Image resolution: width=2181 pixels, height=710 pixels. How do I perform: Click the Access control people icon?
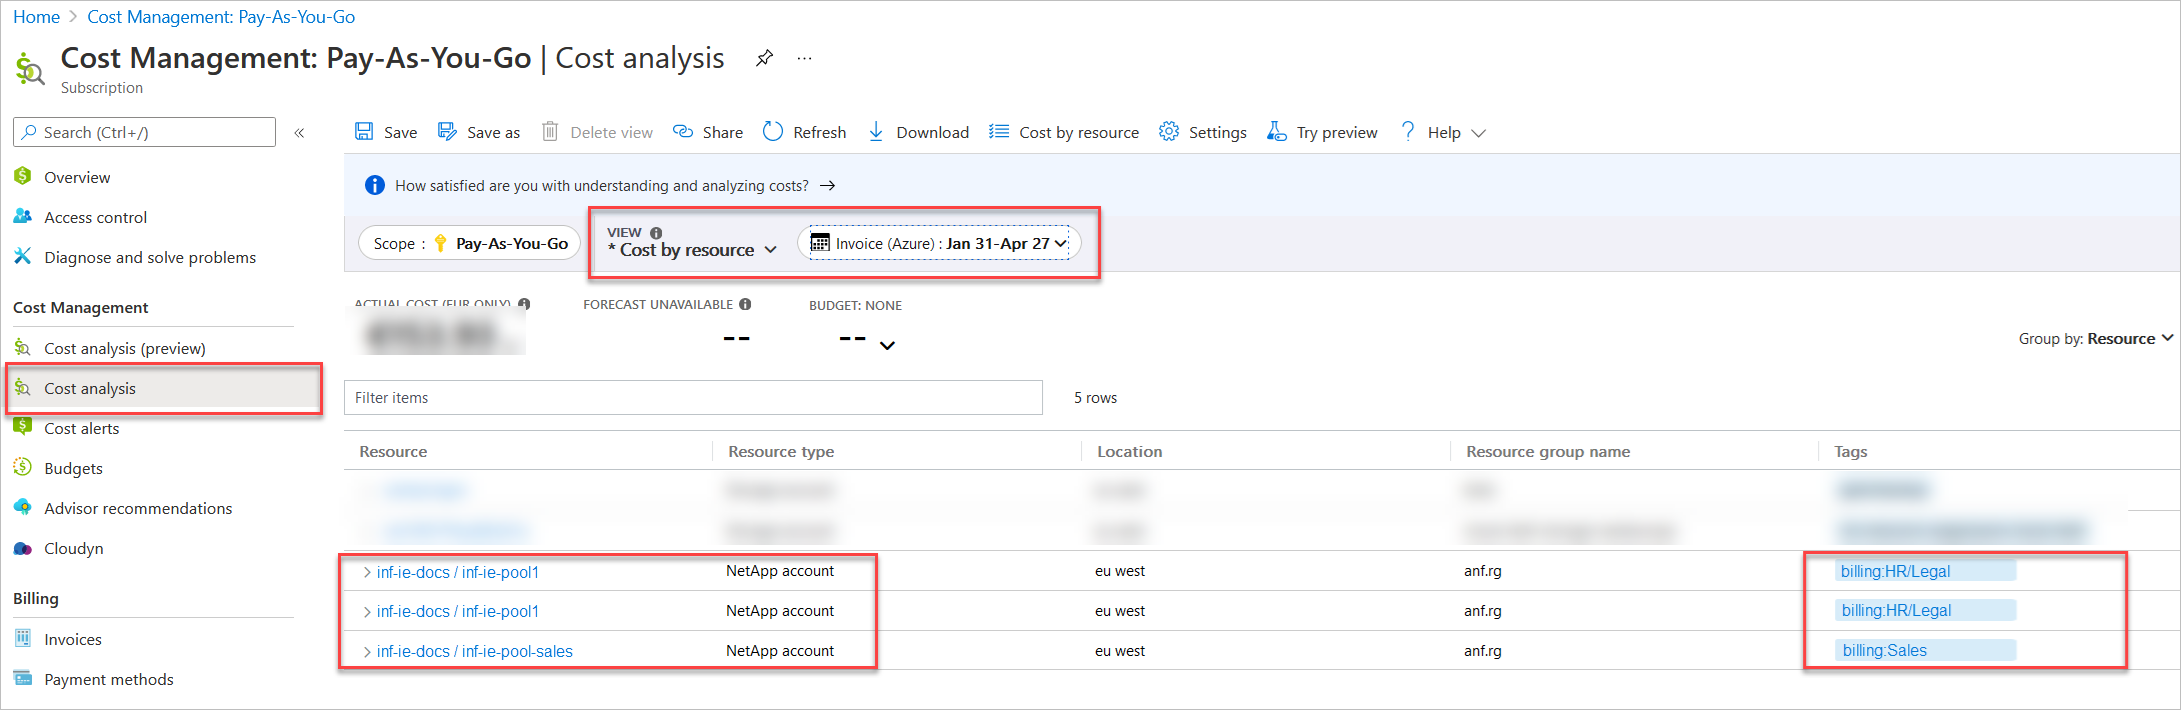click(23, 217)
